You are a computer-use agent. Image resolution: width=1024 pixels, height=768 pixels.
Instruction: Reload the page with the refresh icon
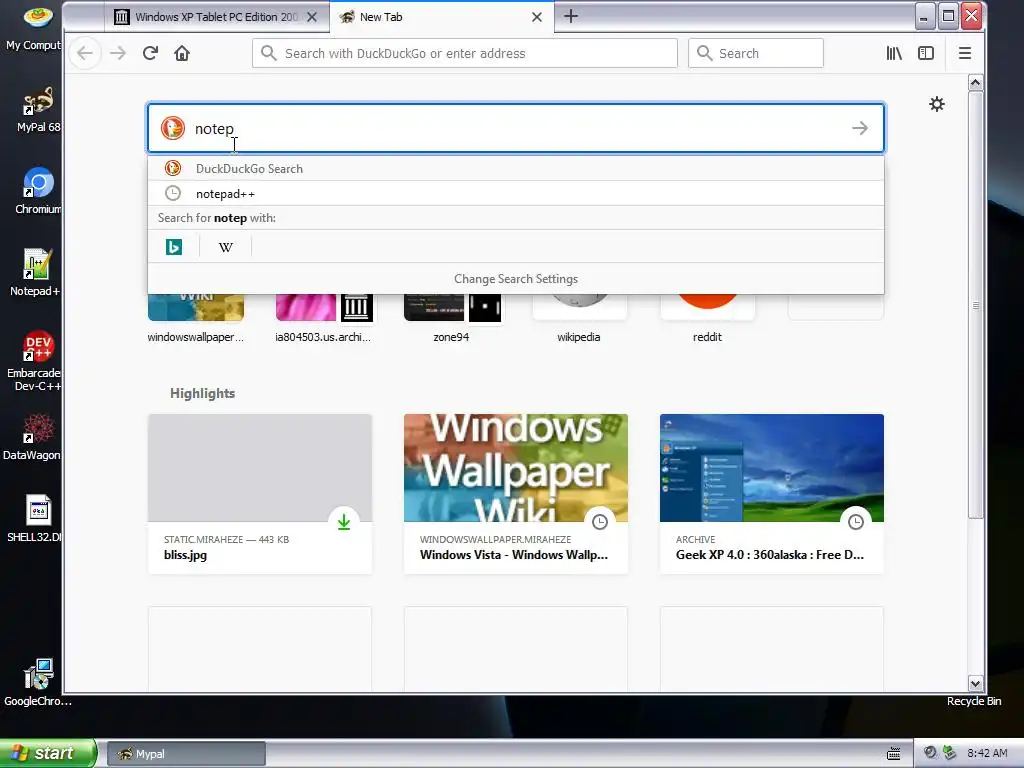click(150, 53)
